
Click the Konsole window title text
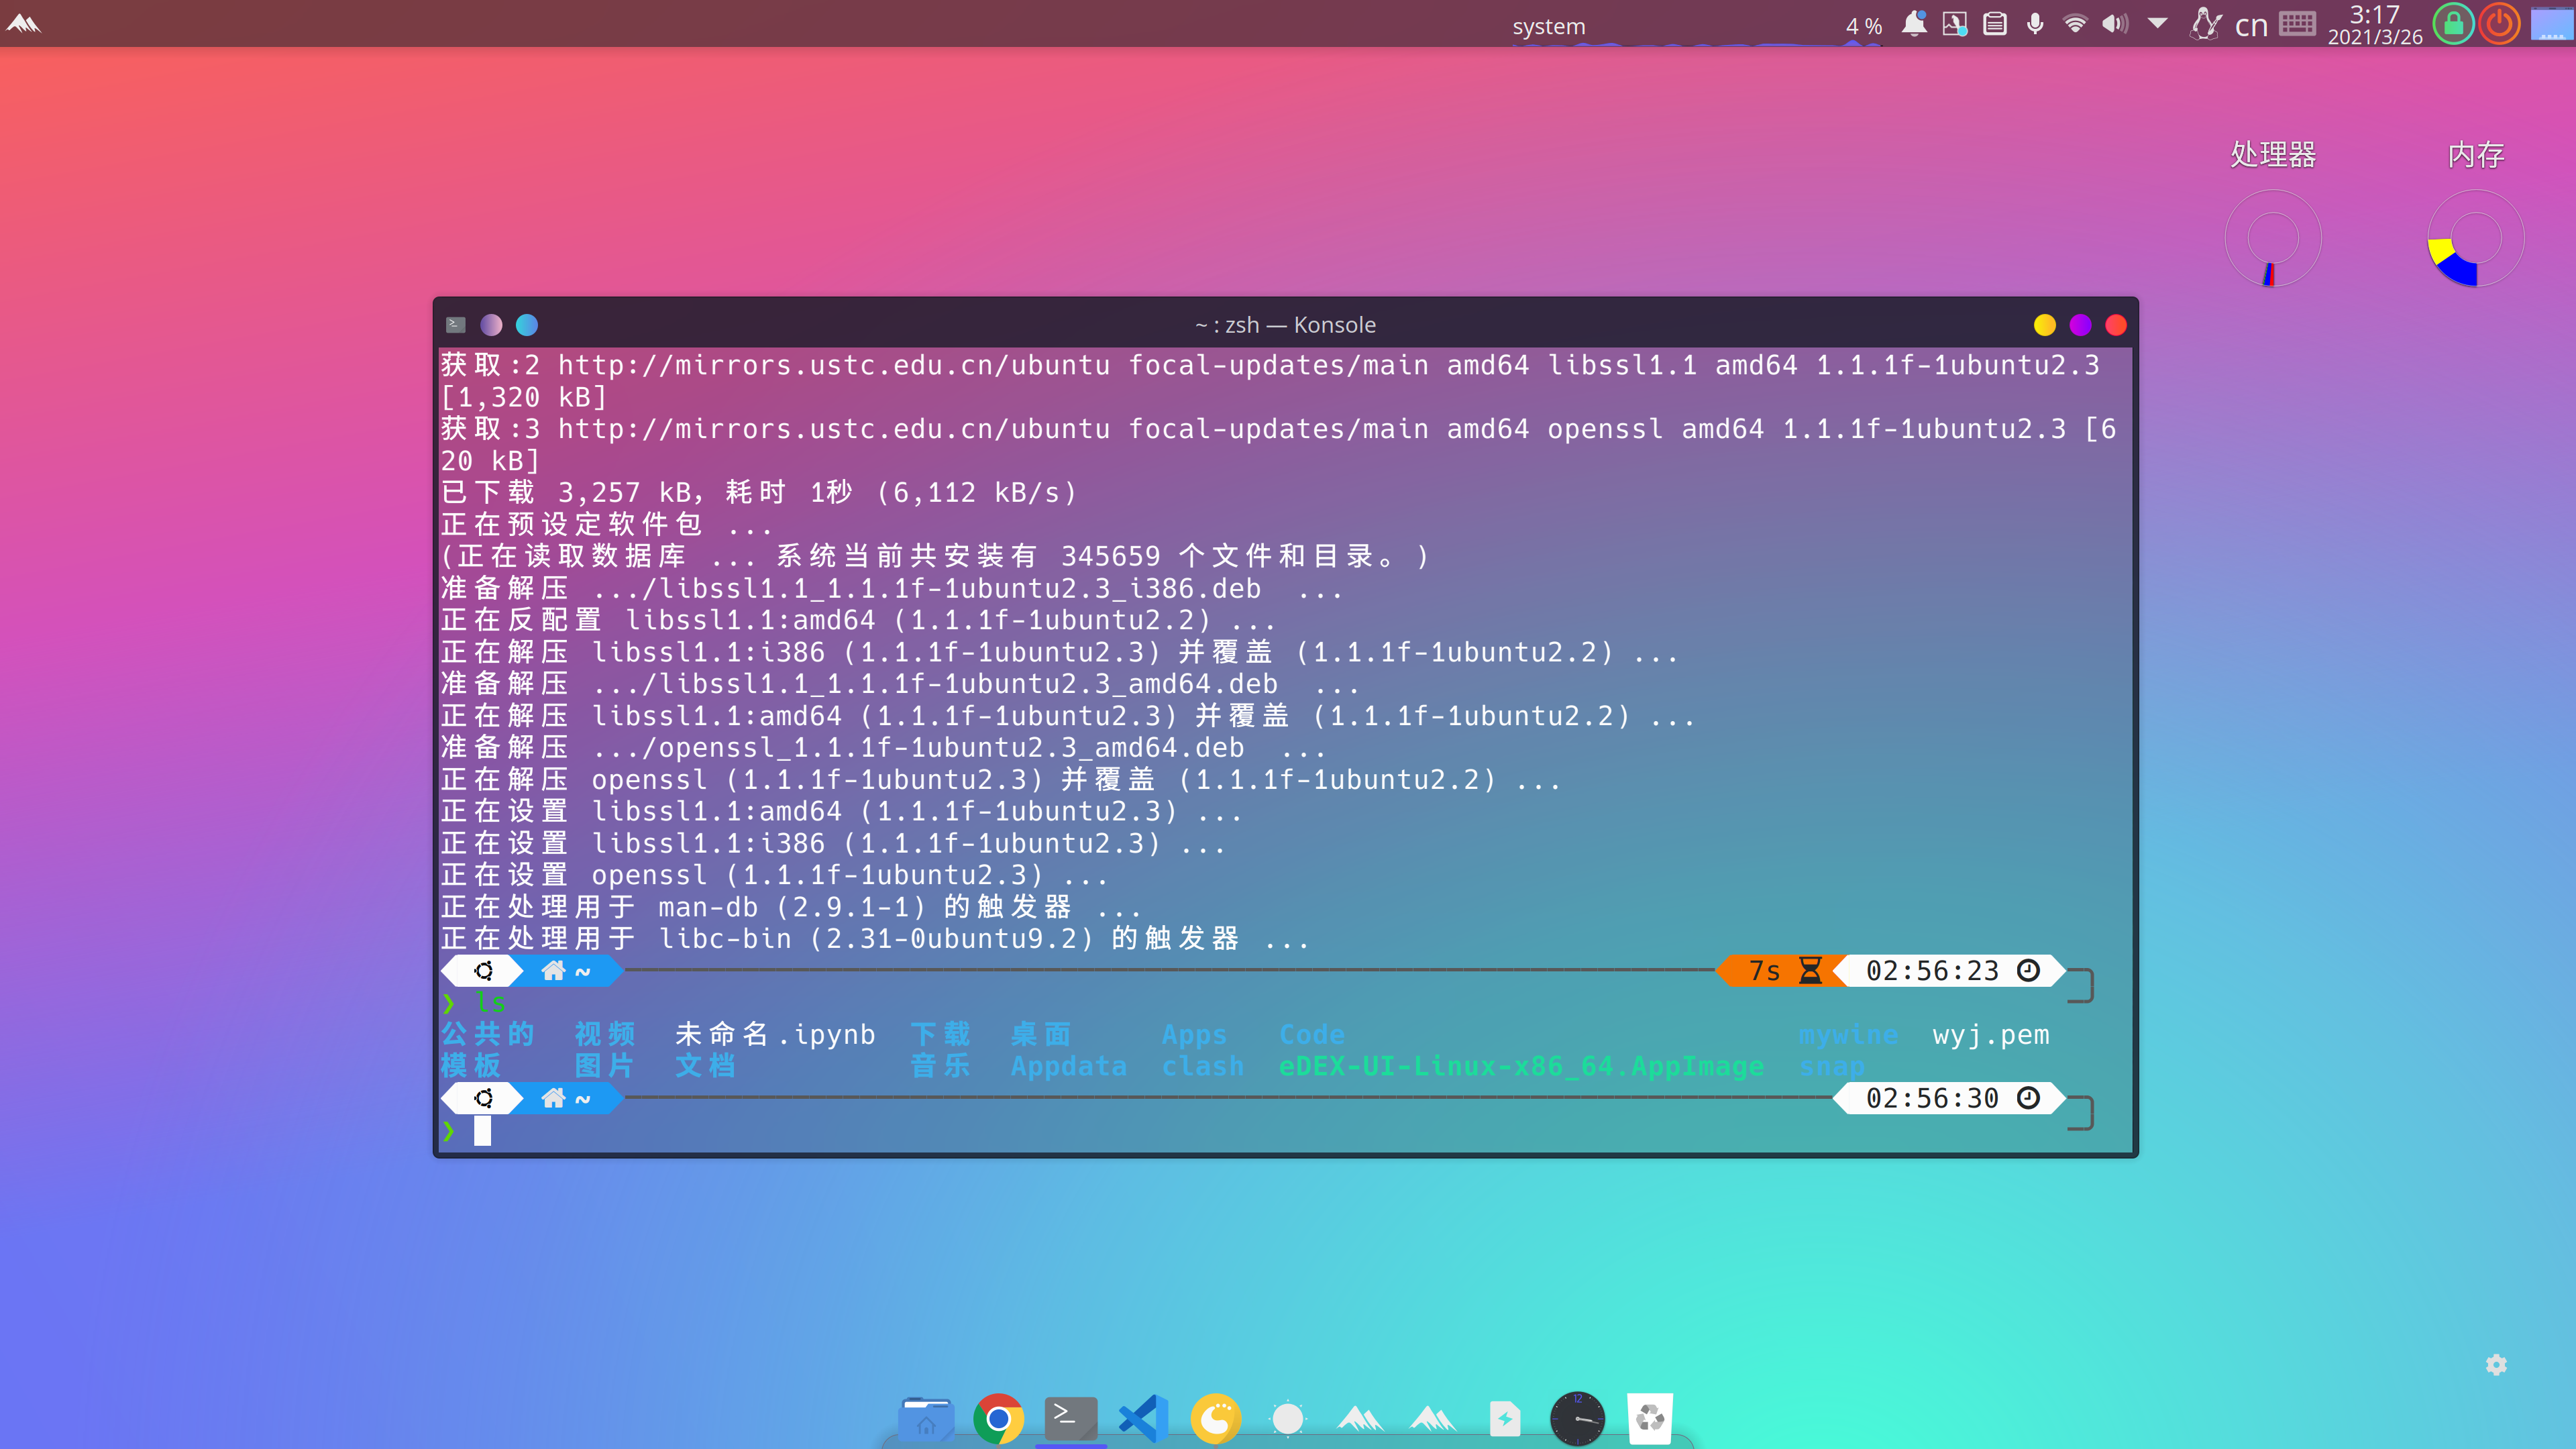(1285, 325)
